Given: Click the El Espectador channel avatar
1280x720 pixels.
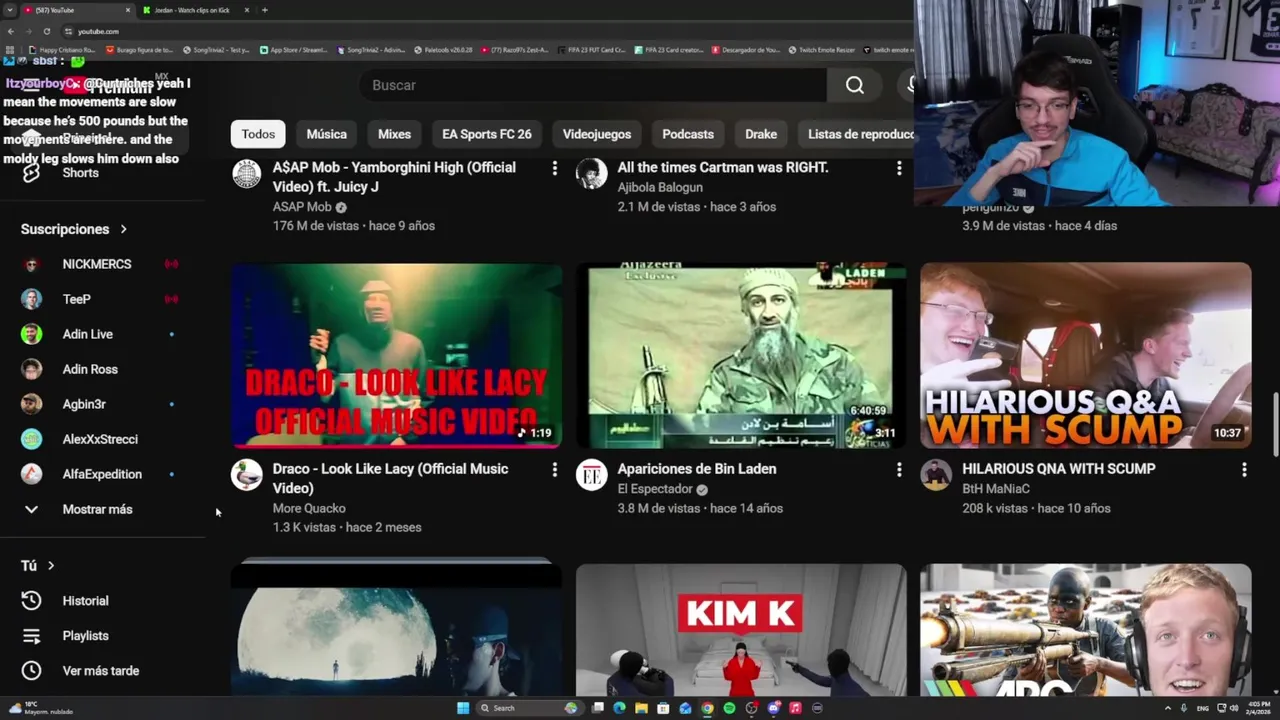Looking at the screenshot, I should point(592,475).
